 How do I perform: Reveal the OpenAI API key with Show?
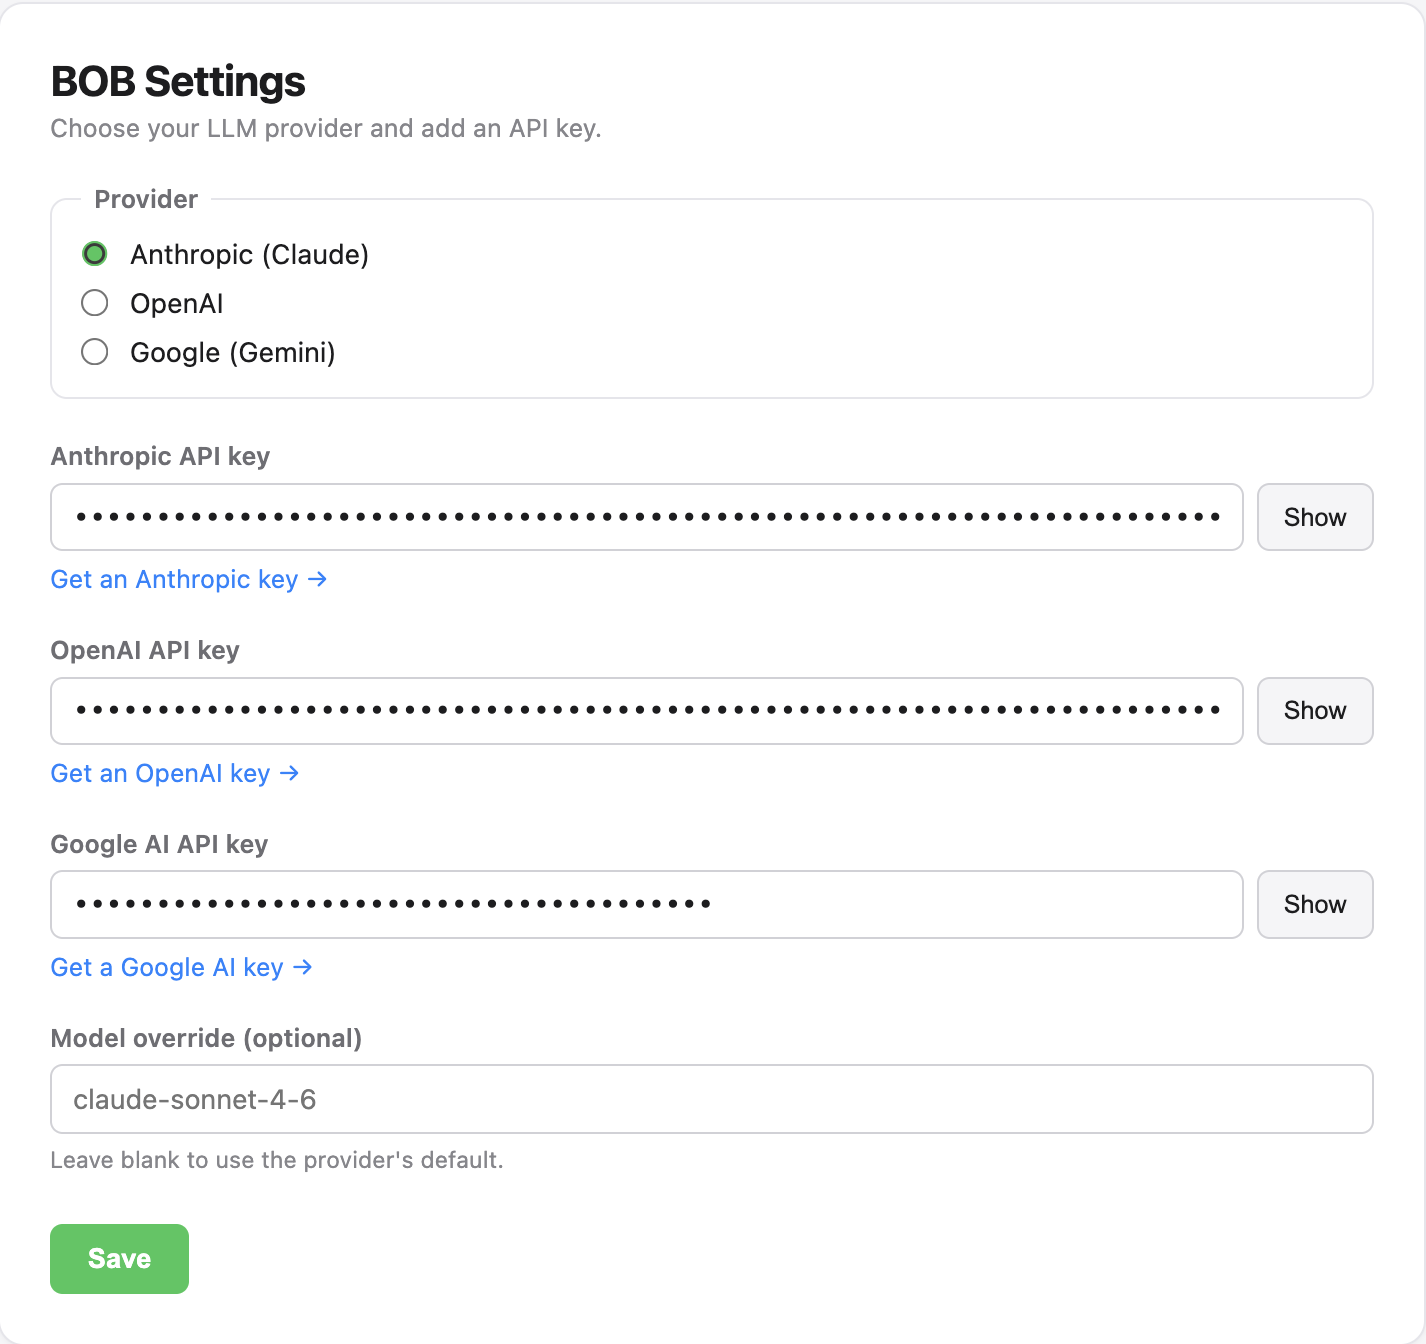(x=1315, y=711)
